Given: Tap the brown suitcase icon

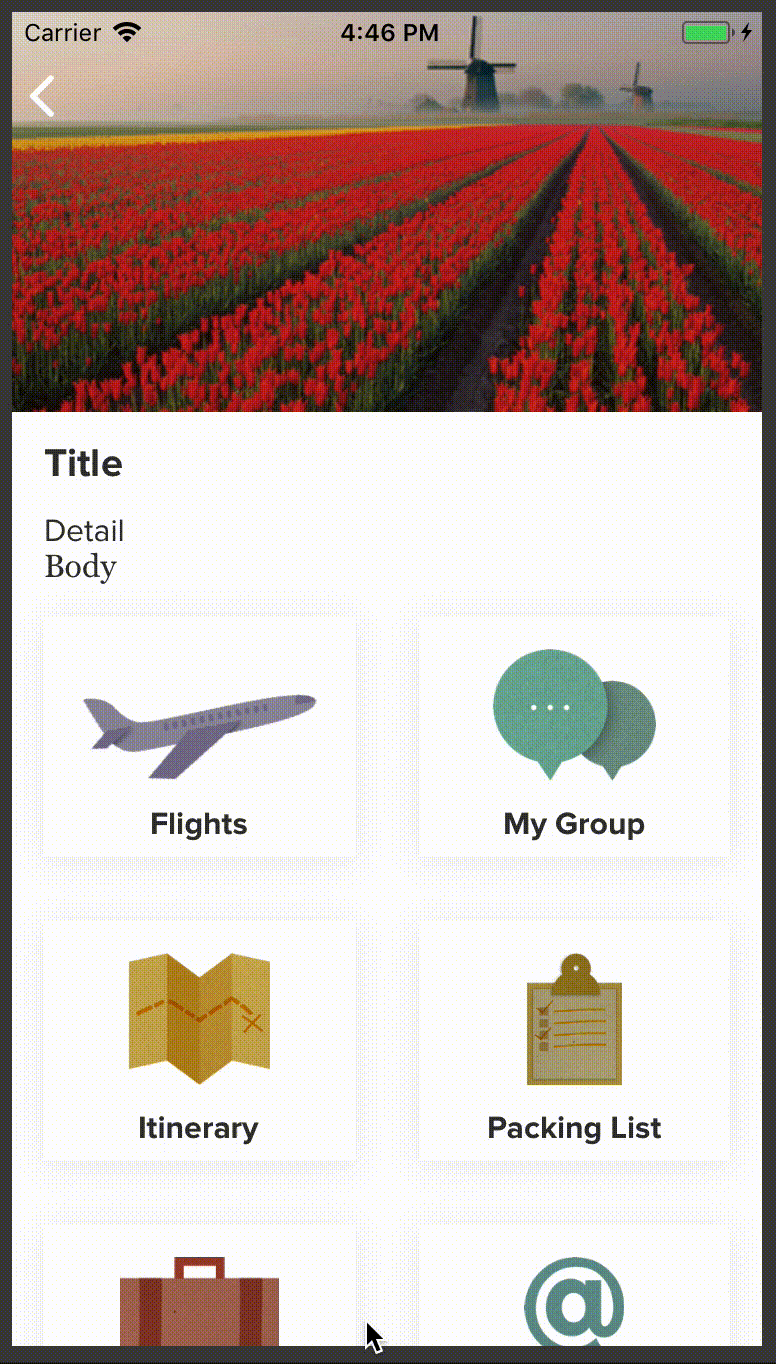Looking at the screenshot, I should (199, 1300).
